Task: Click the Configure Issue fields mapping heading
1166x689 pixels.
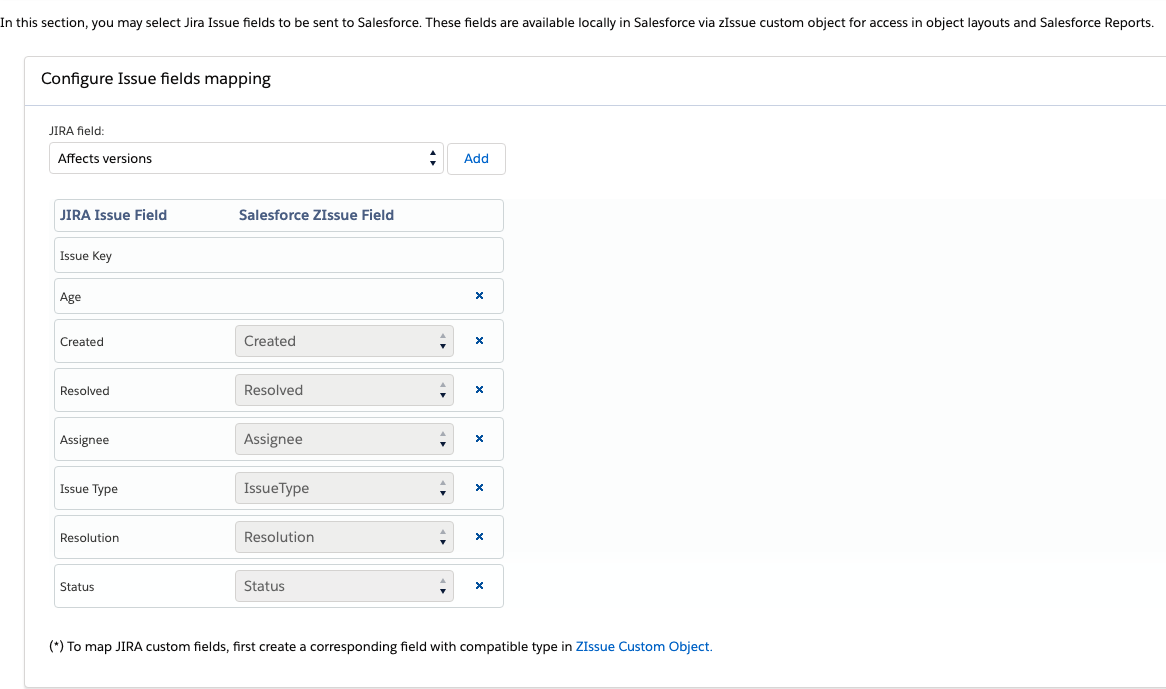Action: [x=156, y=79]
